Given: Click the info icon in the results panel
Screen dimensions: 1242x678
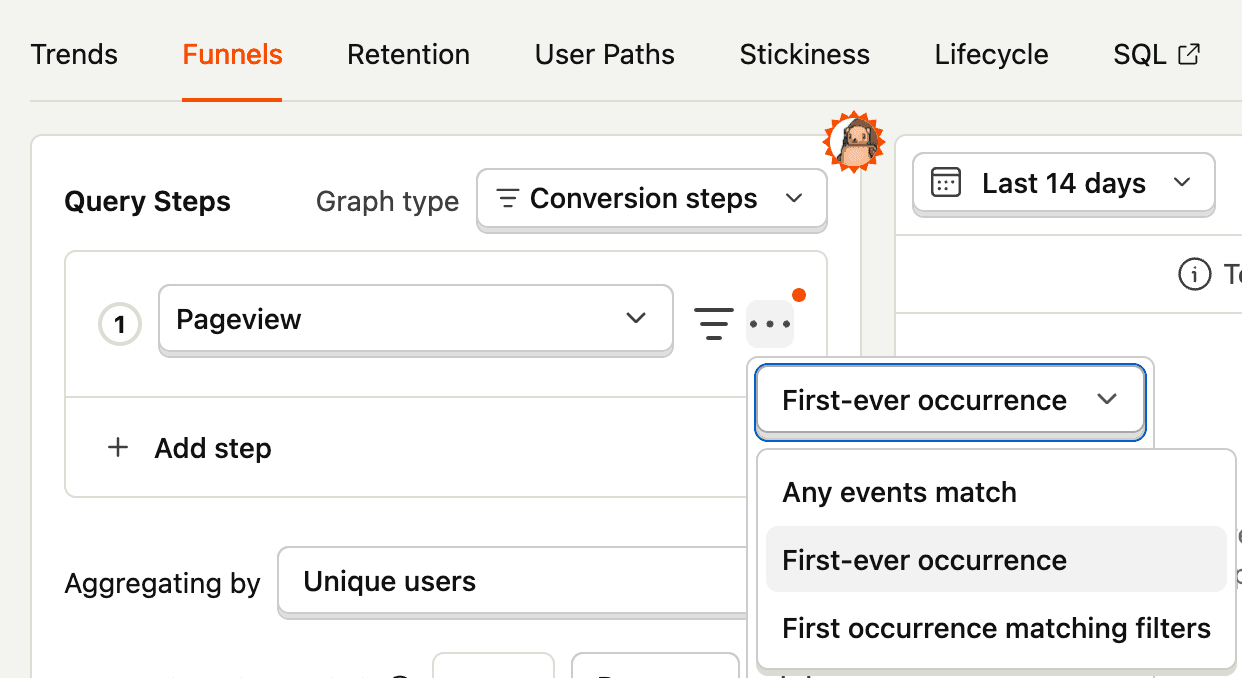Looking at the screenshot, I should pos(1194,274).
